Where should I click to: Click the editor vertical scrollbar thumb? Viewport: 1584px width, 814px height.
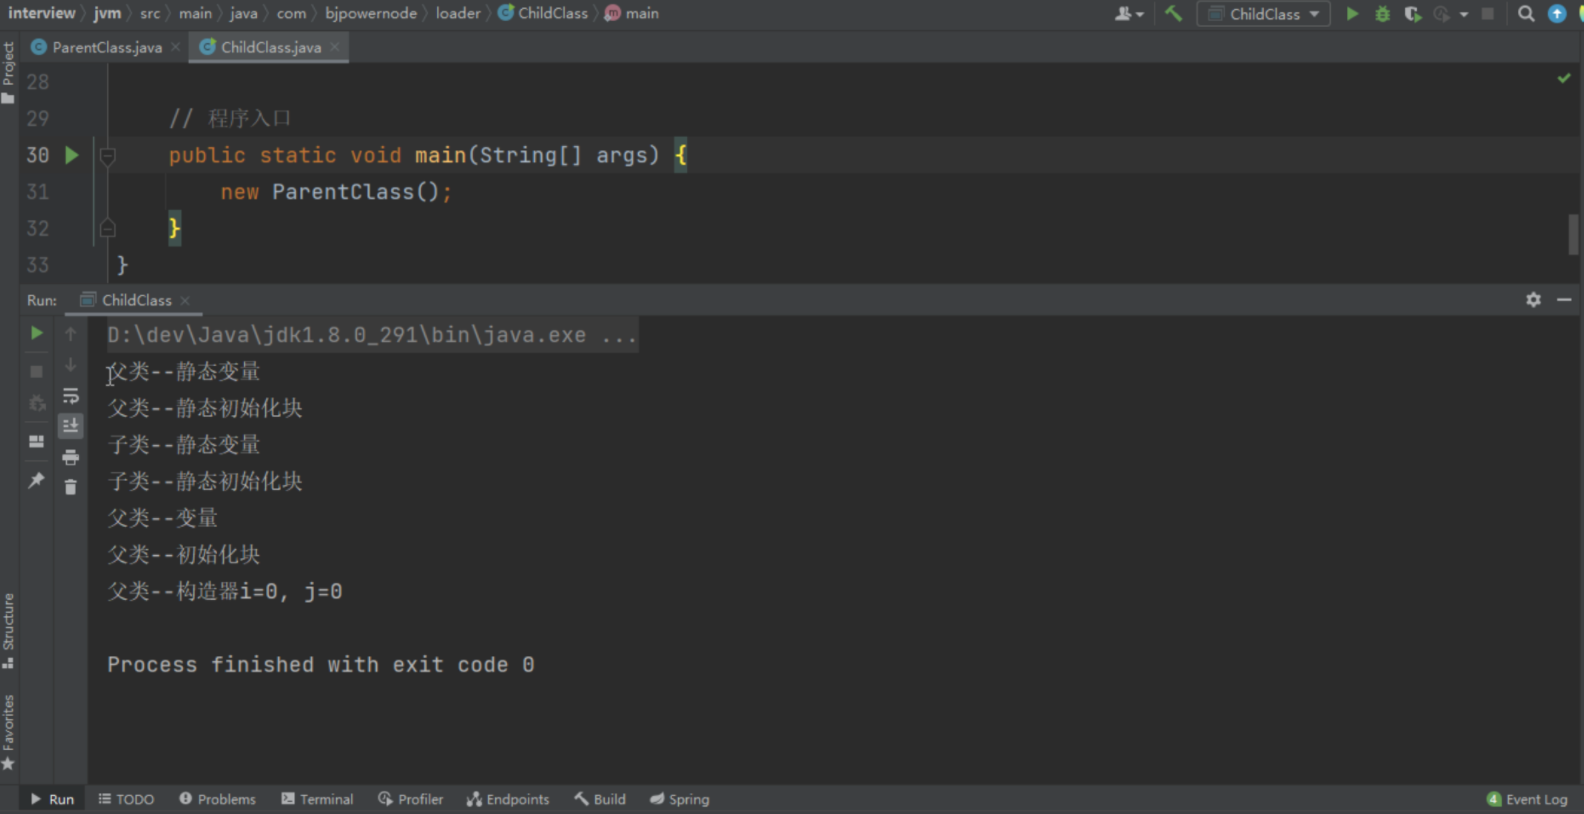tap(1573, 235)
